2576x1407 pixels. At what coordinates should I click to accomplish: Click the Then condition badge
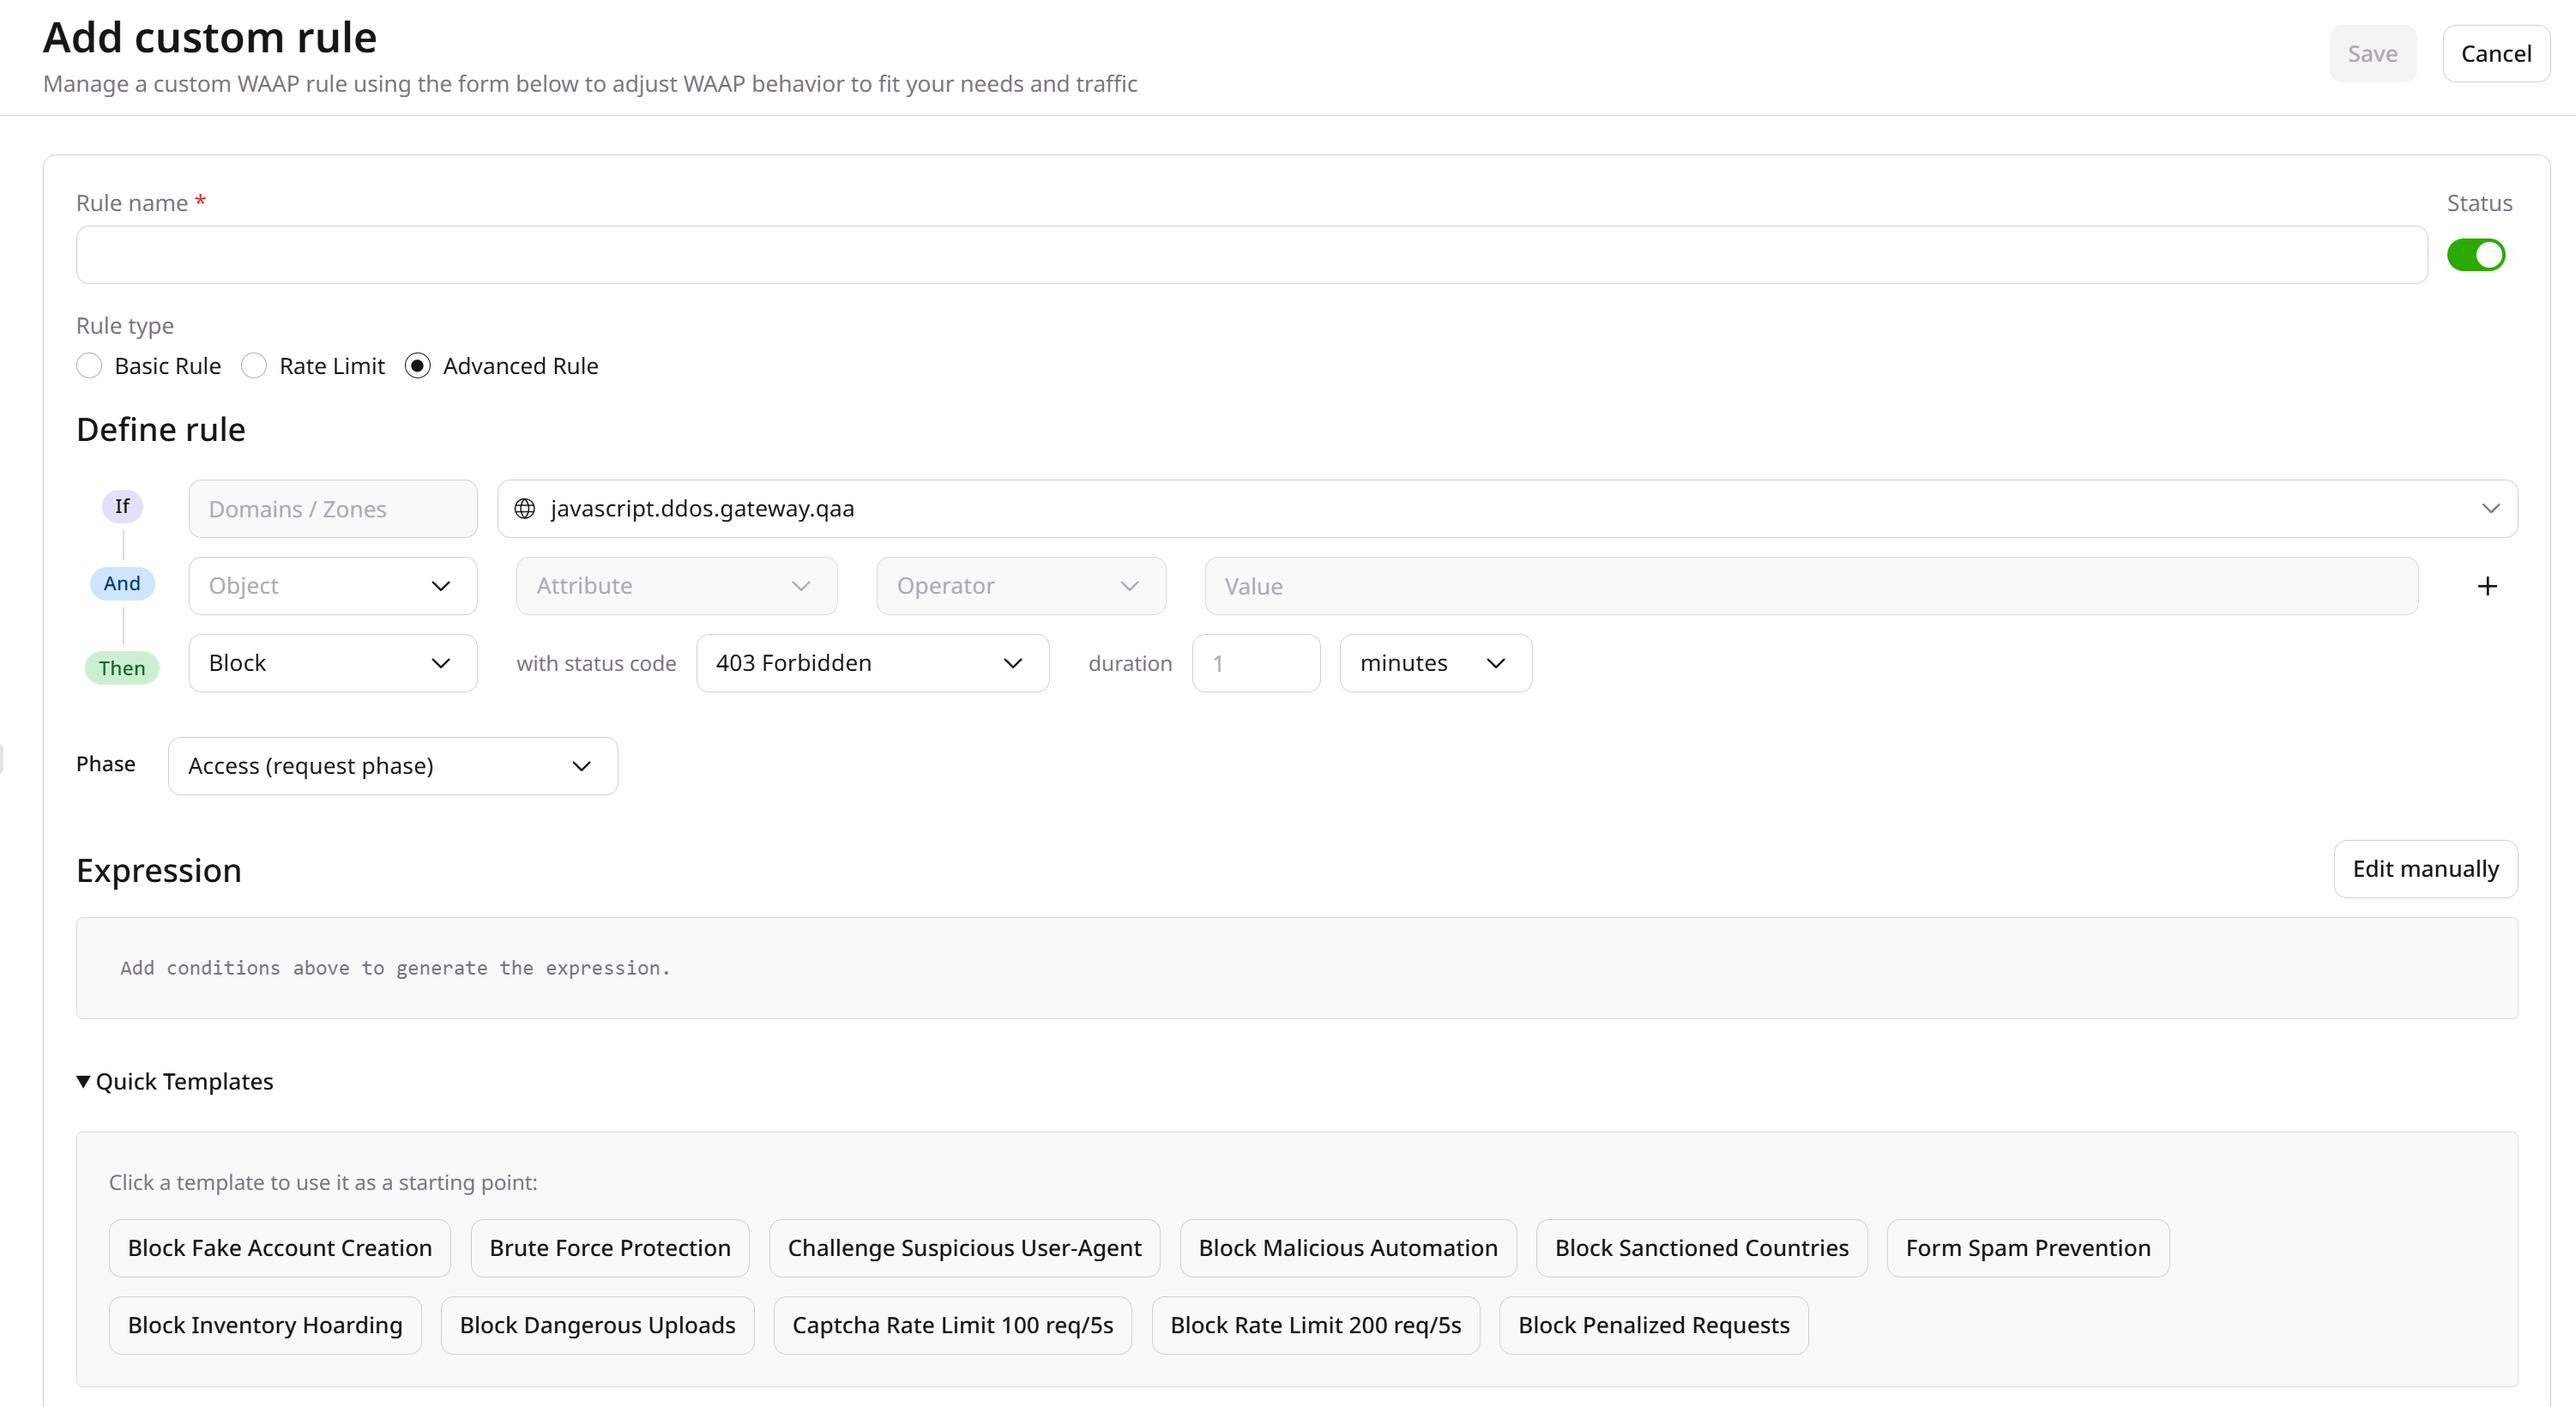click(122, 668)
